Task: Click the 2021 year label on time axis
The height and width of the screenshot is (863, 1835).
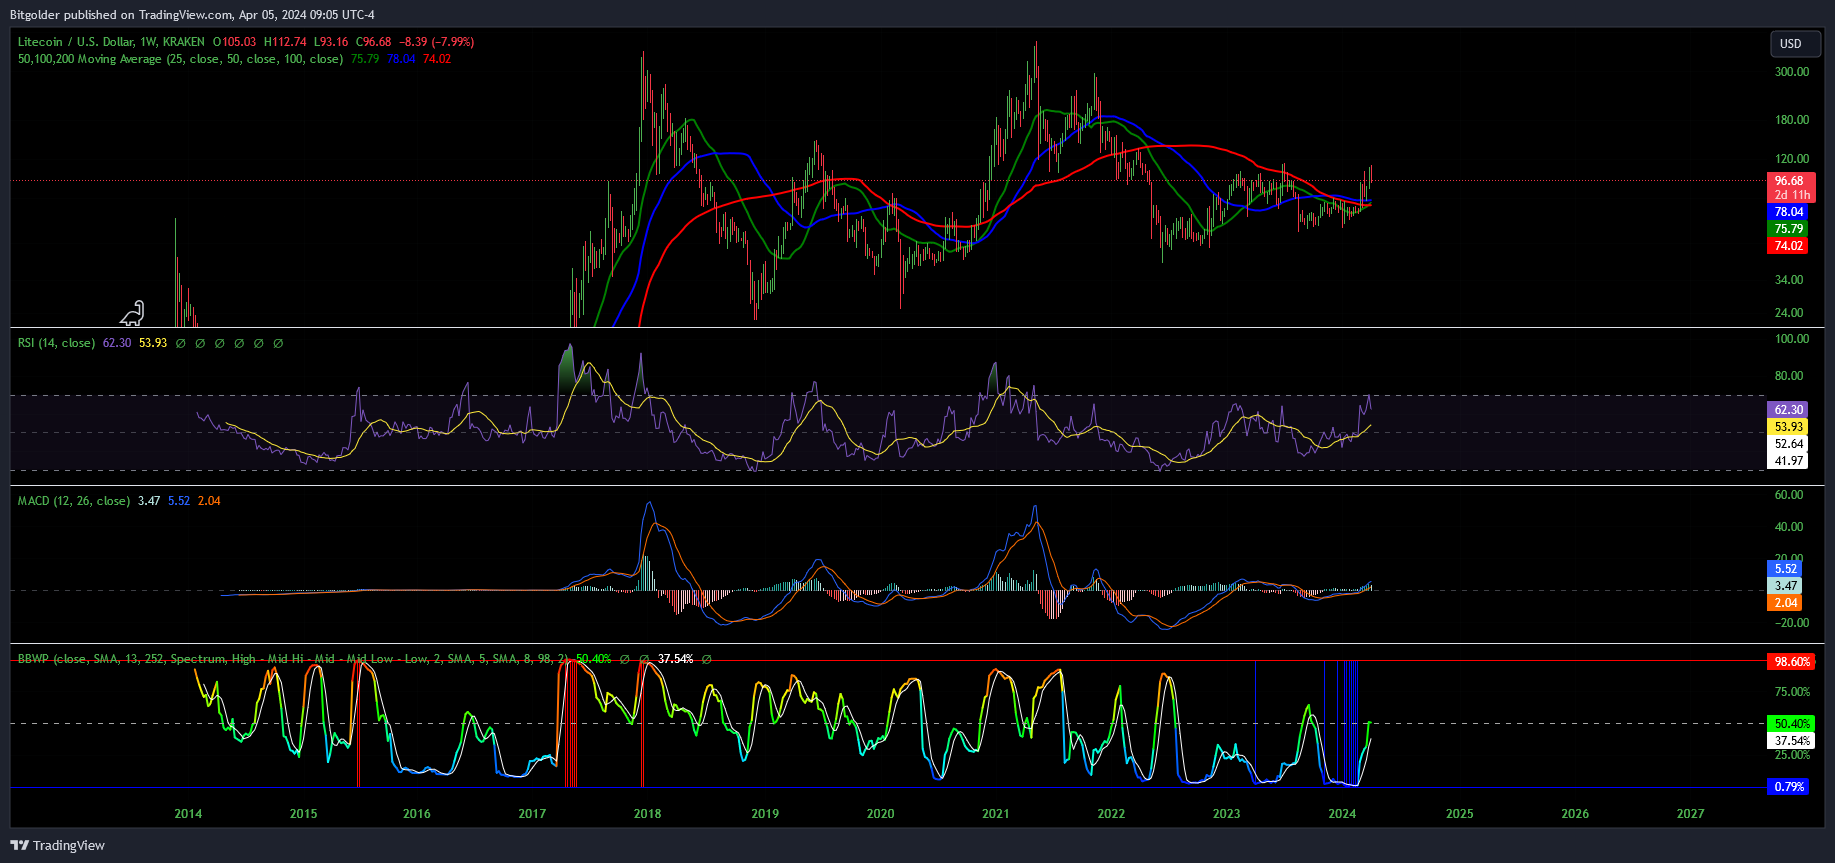Action: click(995, 814)
